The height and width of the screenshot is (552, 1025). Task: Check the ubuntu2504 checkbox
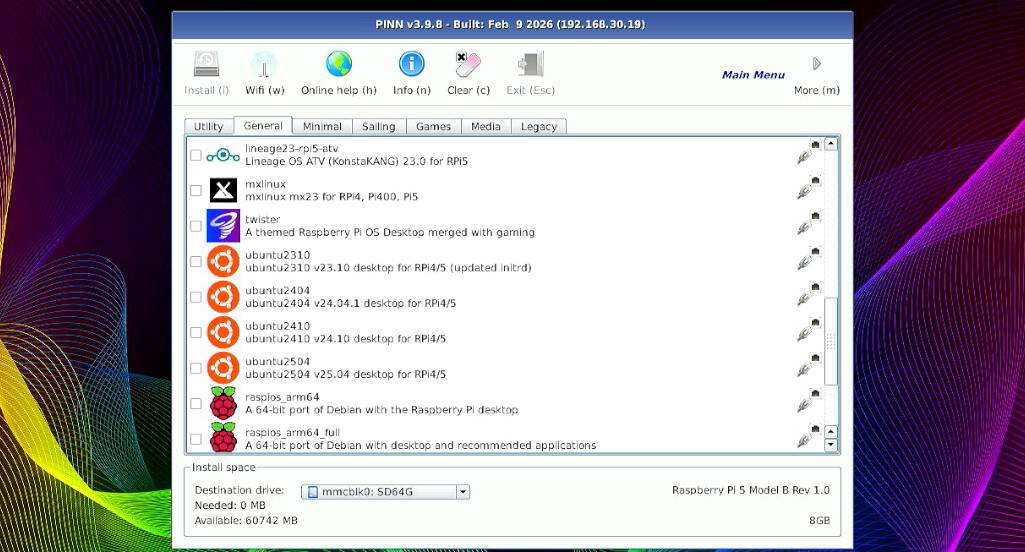[195, 368]
